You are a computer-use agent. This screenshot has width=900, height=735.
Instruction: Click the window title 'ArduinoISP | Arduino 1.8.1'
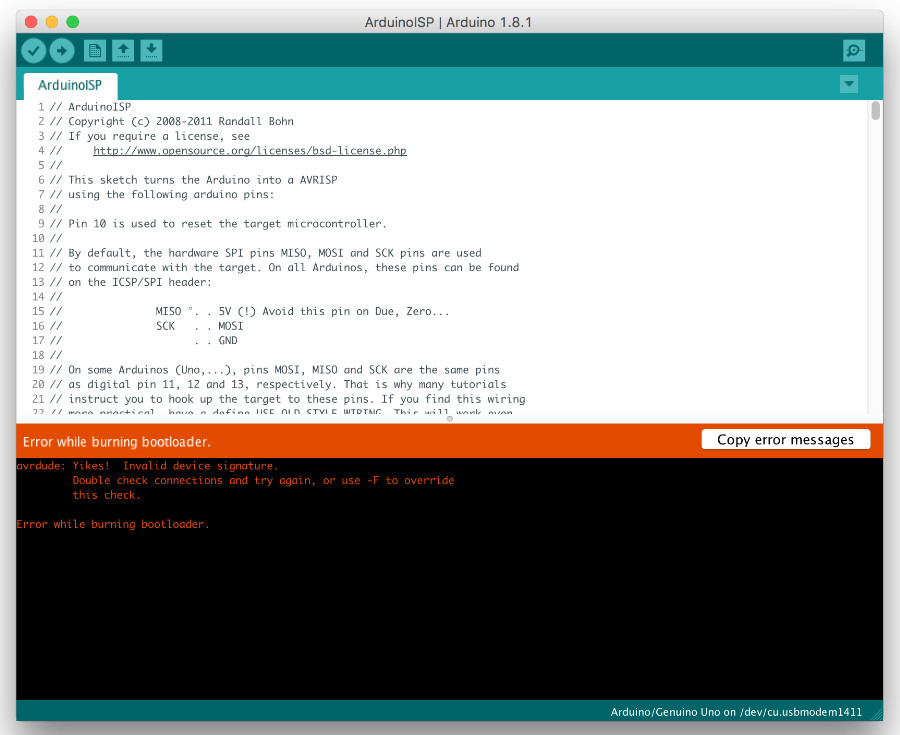(x=448, y=22)
